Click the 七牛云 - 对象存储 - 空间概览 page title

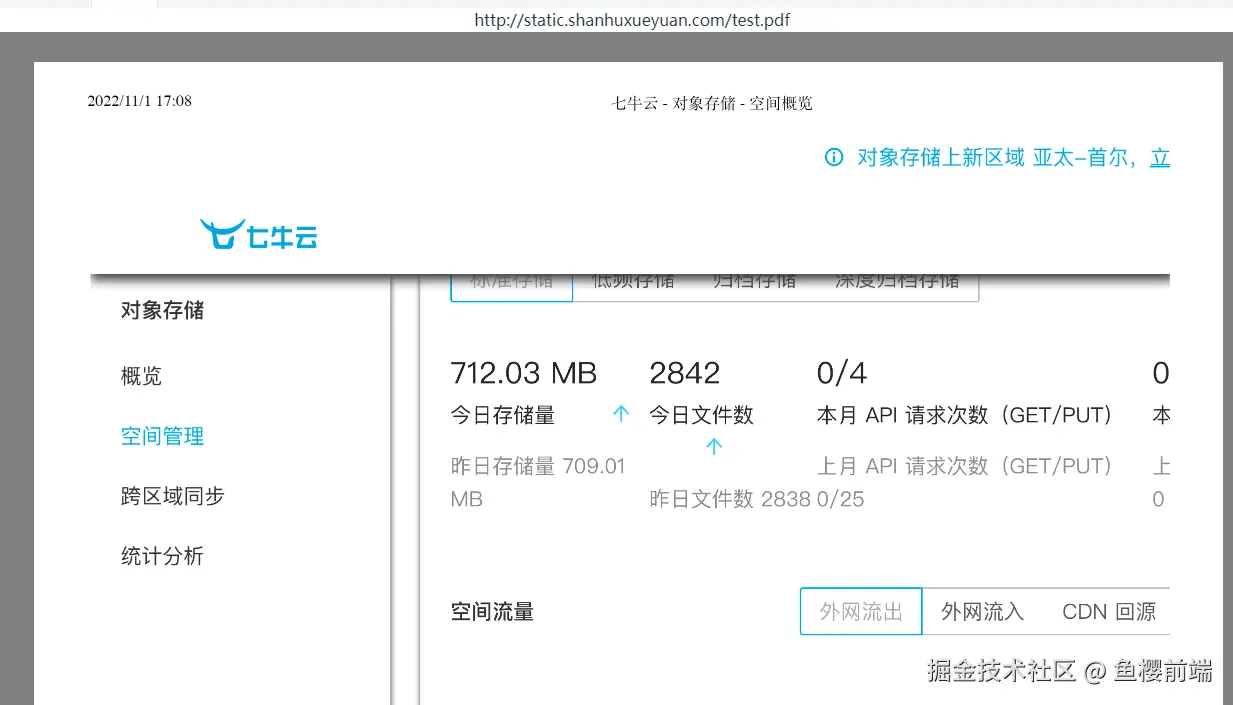[711, 103]
